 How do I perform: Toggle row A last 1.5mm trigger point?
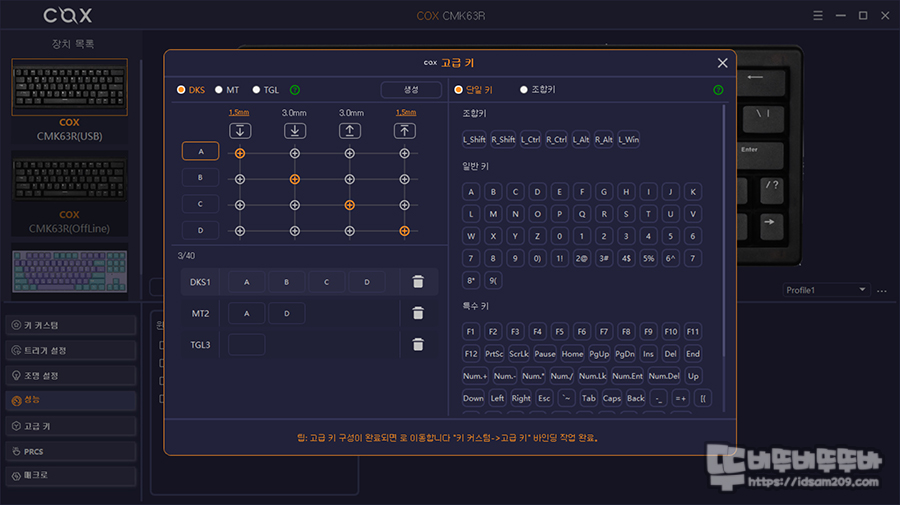pyautogui.click(x=405, y=153)
